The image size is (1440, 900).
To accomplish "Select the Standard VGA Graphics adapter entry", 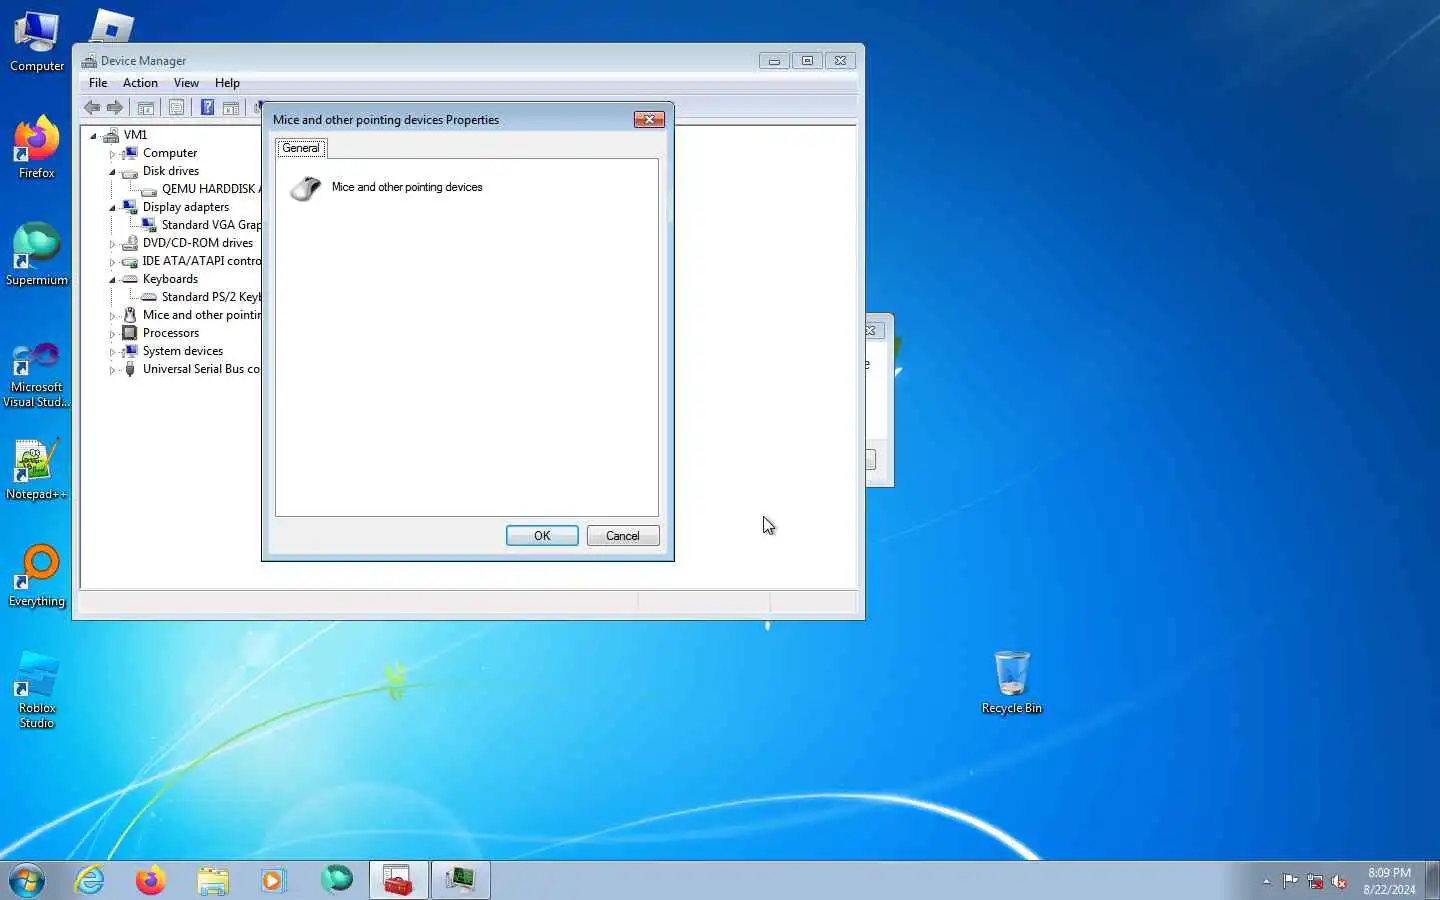I will click(x=201, y=225).
